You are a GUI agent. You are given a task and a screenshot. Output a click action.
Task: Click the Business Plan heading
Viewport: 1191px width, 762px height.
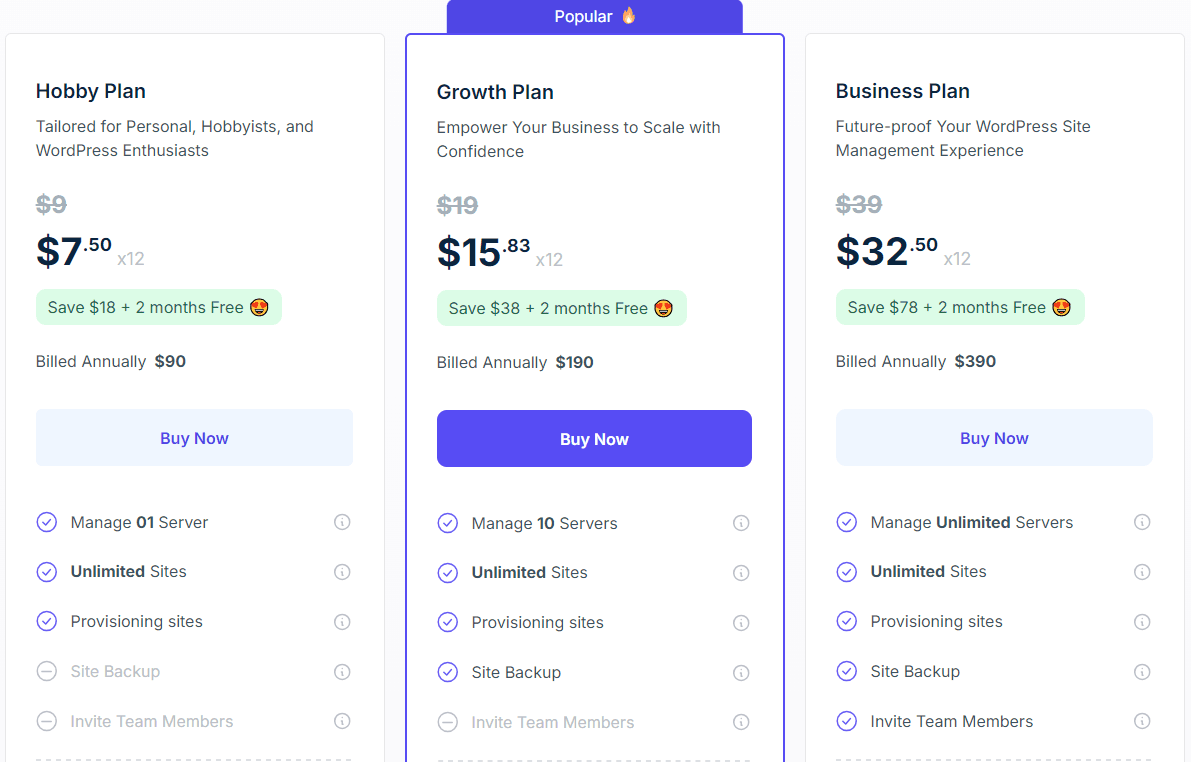tap(902, 91)
